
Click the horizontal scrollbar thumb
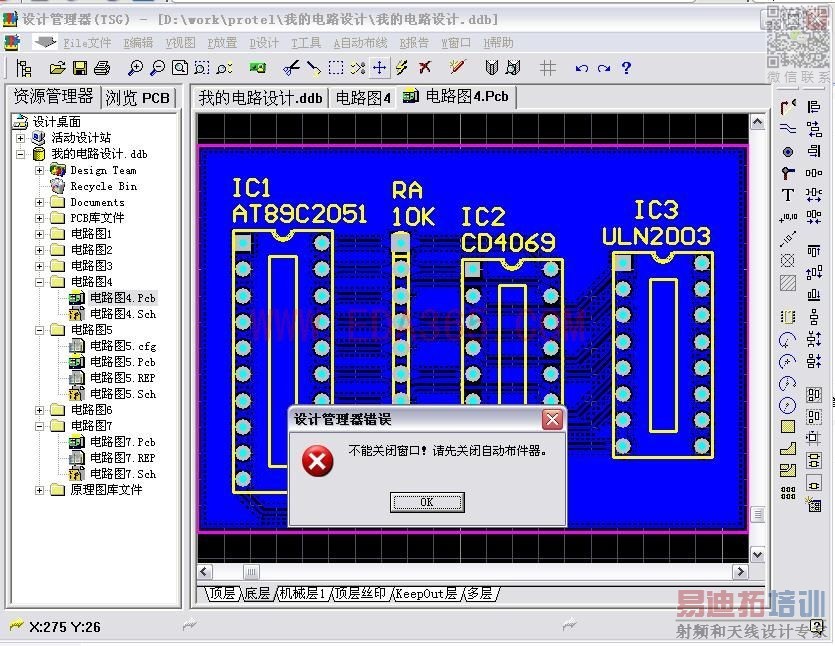point(251,572)
